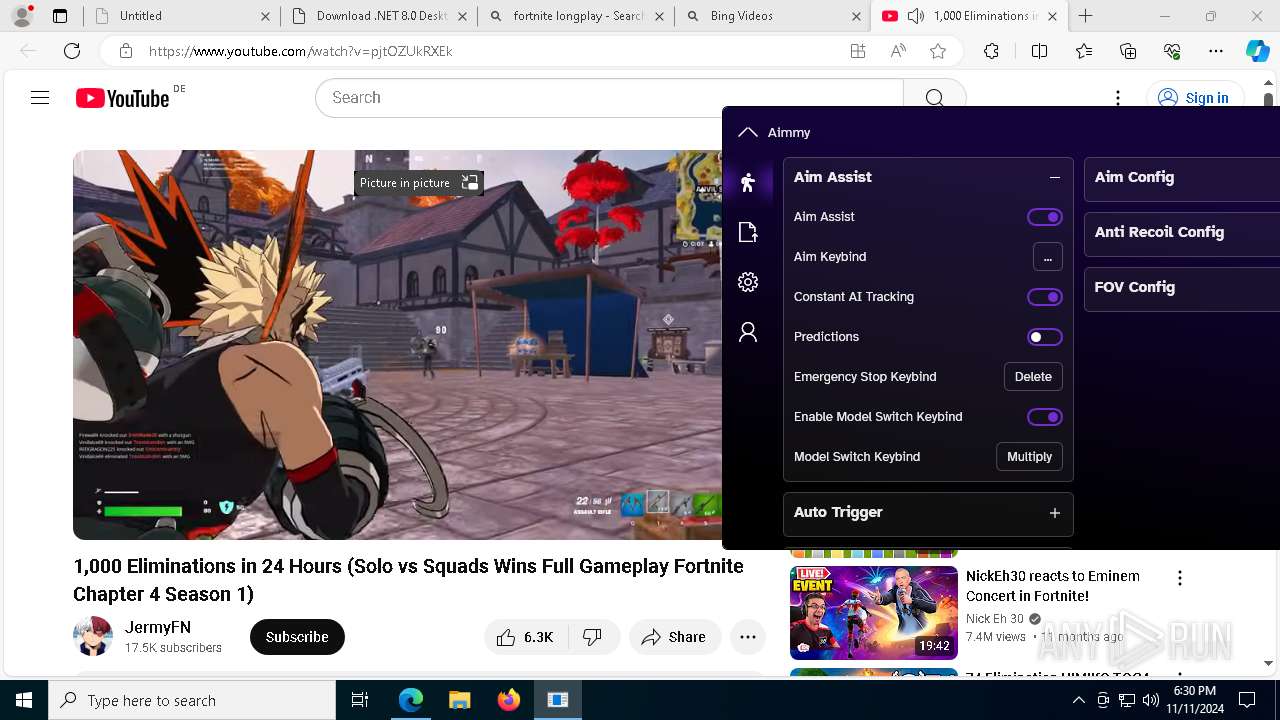1280x720 pixels.
Task: Open Edge collections icon
Action: [x=1128, y=51]
